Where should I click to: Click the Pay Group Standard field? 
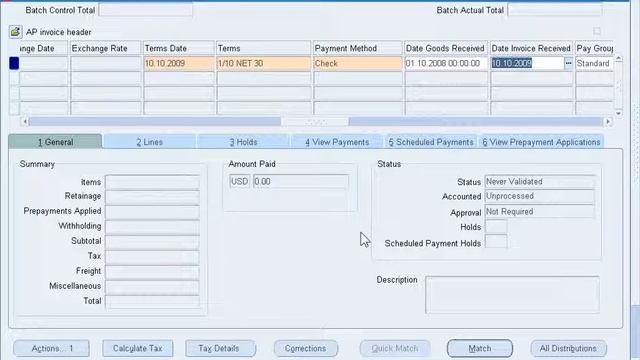click(x=594, y=63)
